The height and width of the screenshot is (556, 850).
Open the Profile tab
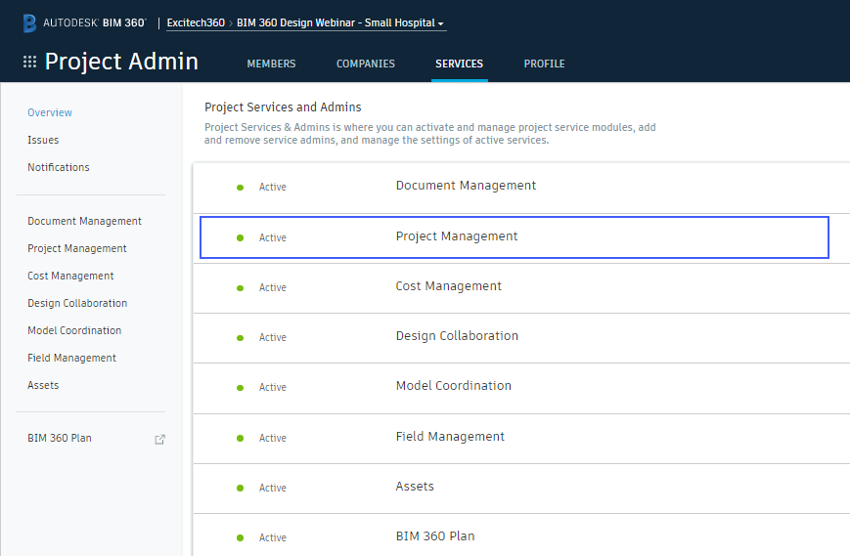point(544,64)
